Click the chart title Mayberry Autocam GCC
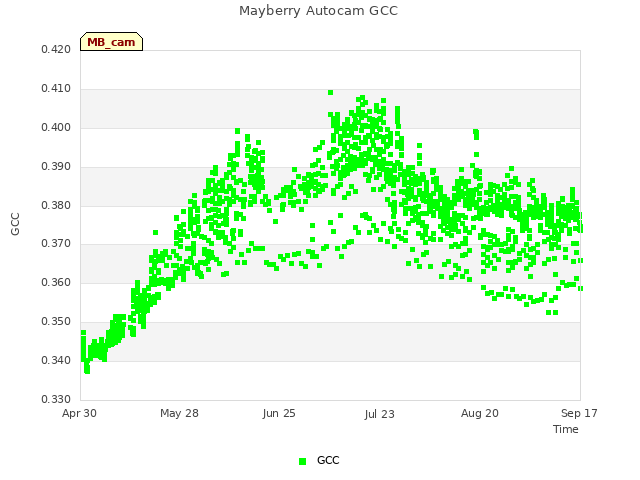Image resolution: width=640 pixels, height=480 pixels. (x=318, y=11)
